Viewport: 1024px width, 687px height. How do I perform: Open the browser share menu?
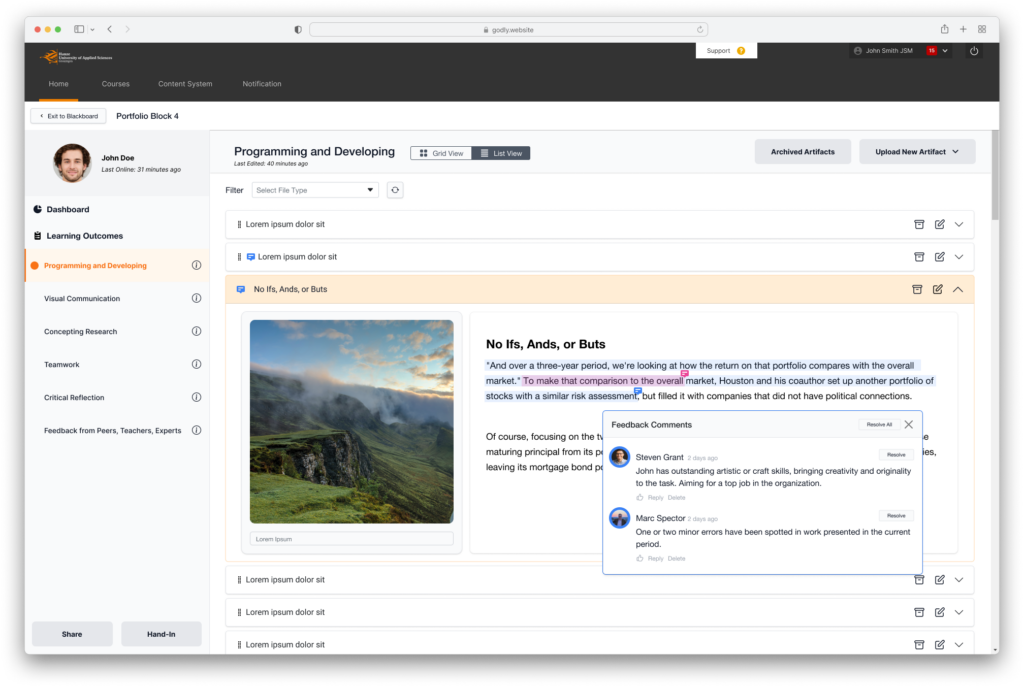pos(944,29)
